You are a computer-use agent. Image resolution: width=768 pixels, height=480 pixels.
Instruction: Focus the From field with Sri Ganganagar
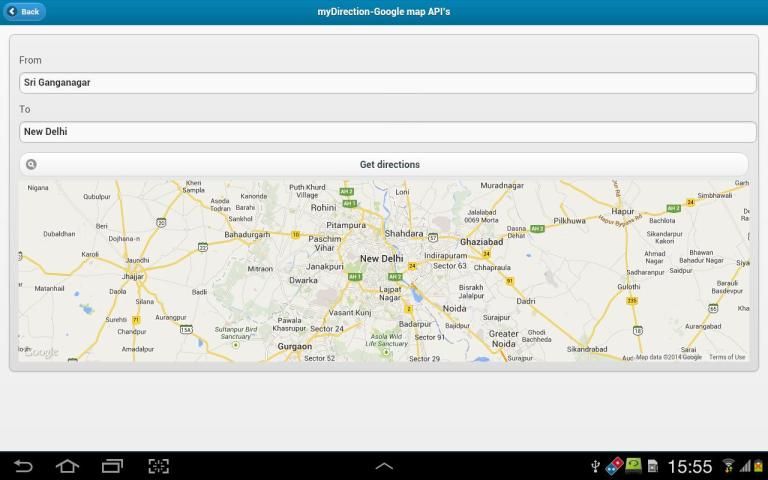[x=387, y=83]
